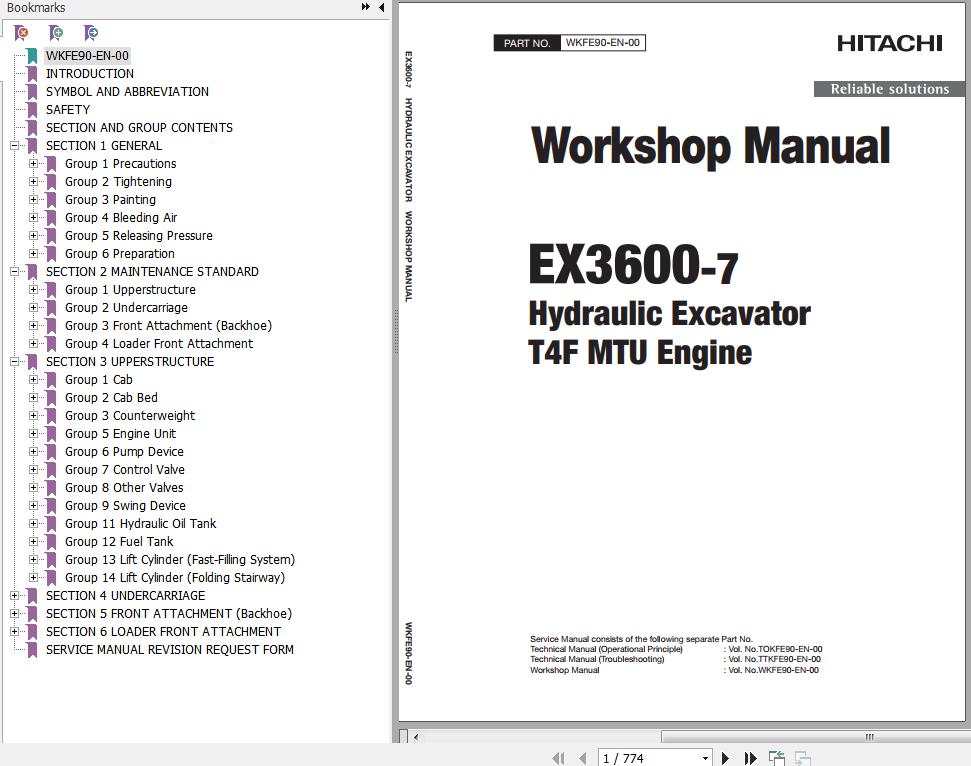Click the horizontal scrollbar left arrow
The width and height of the screenshot is (971, 766).
[x=416, y=737]
